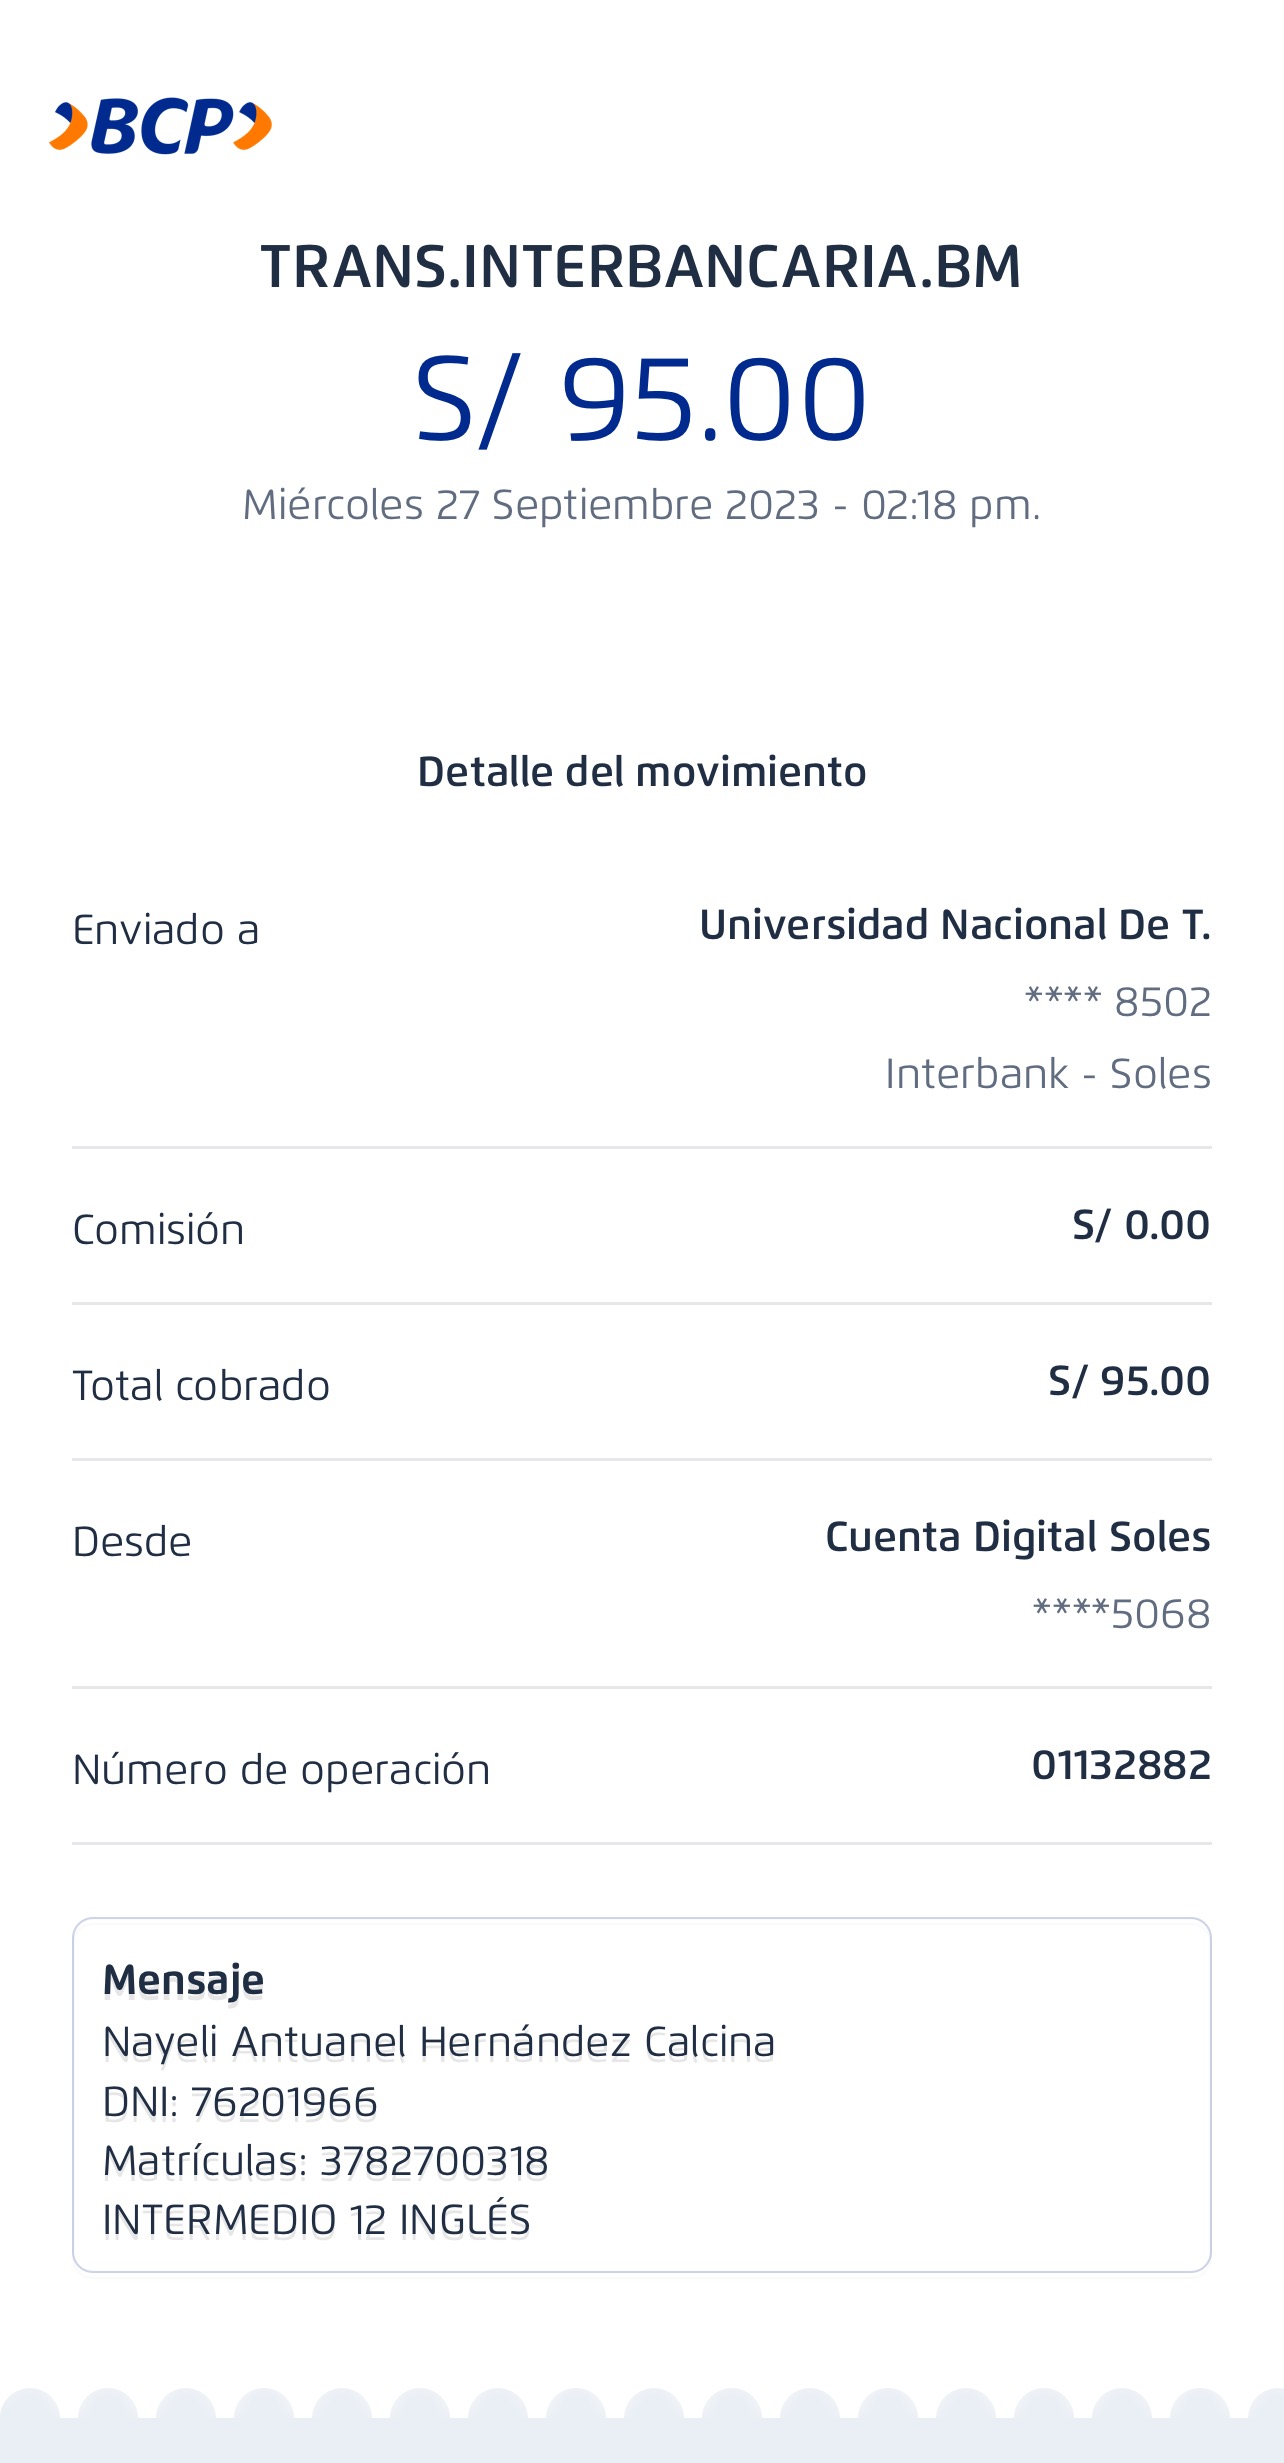Viewport: 1284px width, 2463px height.
Task: Click the Miércoles 27 Septiembre 2023 date
Action: tap(641, 505)
